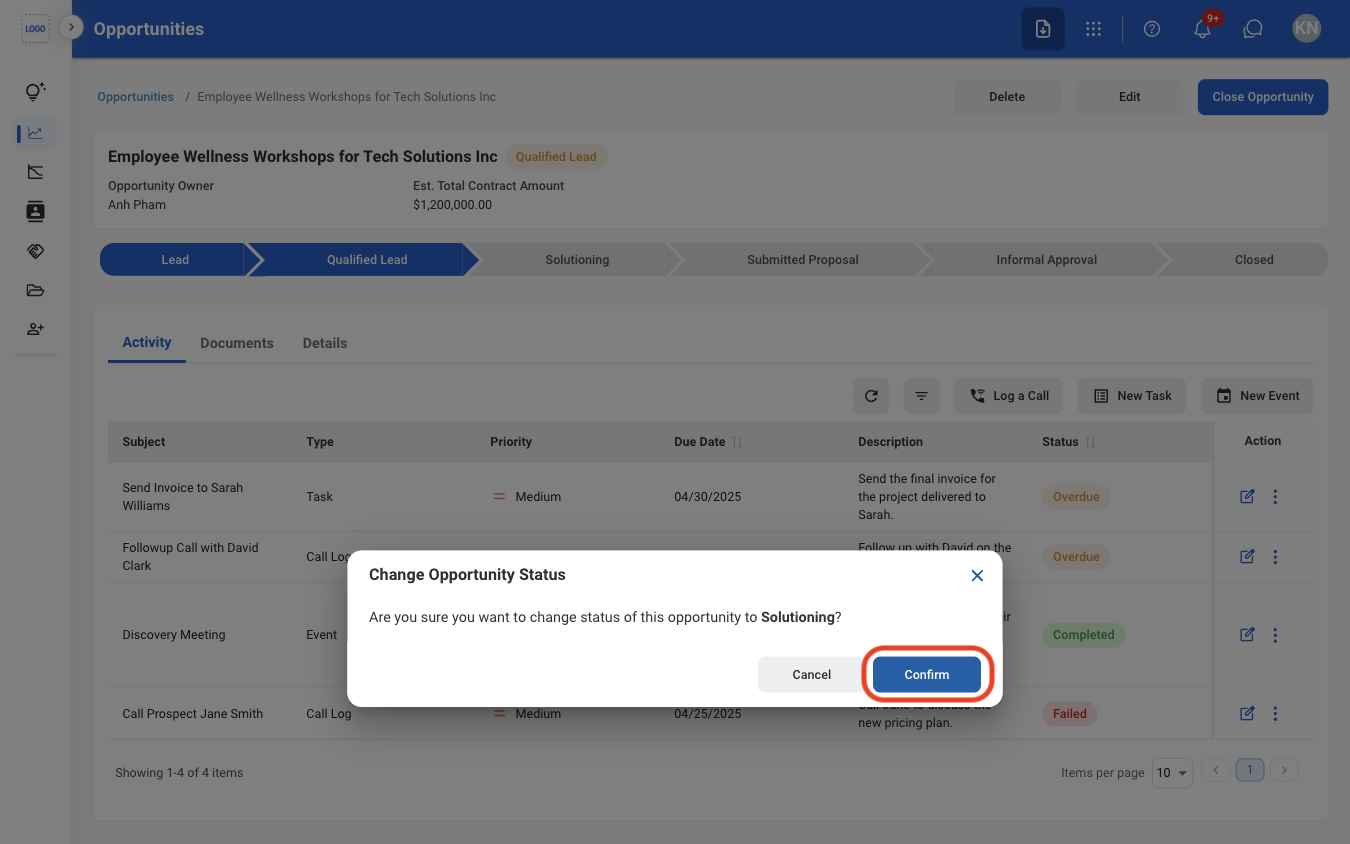This screenshot has height=844, width=1350.
Task: Open the tags sidebar icon
Action: pos(35,251)
